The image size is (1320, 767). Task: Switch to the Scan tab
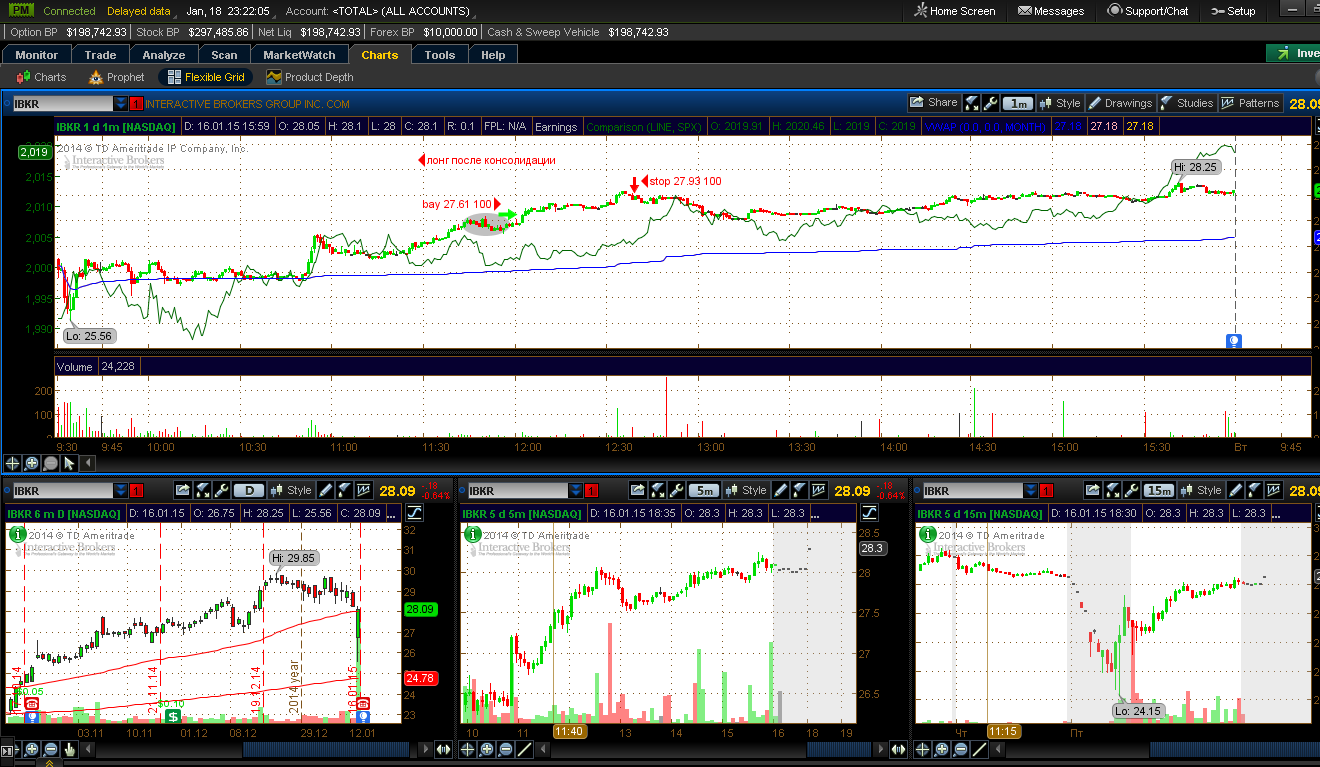tap(224, 55)
